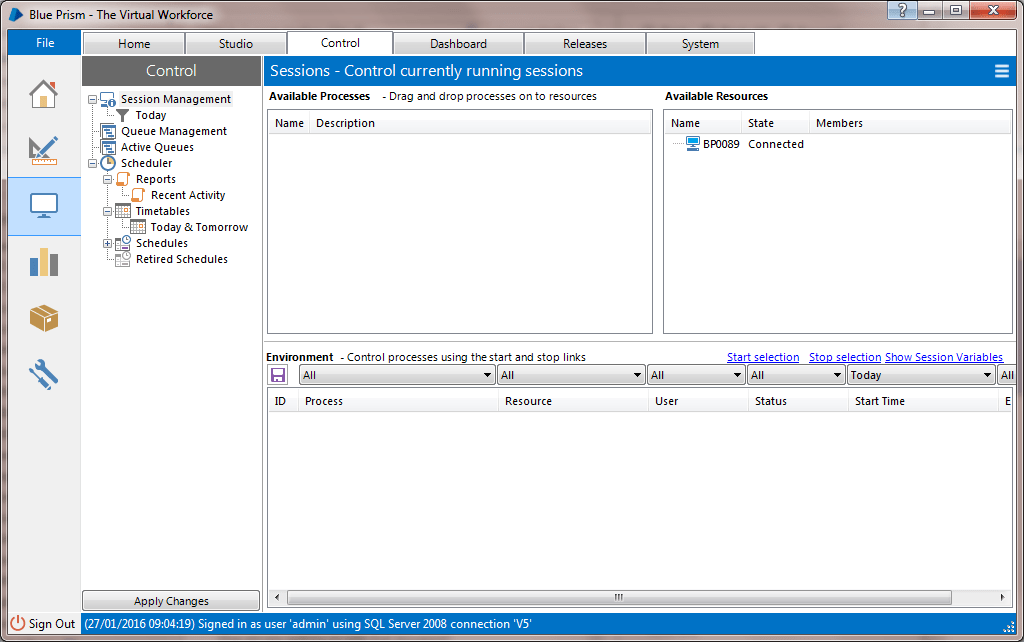Image resolution: width=1024 pixels, height=642 pixels.
Task: Click the Description column header in Processes
Action: click(480, 123)
